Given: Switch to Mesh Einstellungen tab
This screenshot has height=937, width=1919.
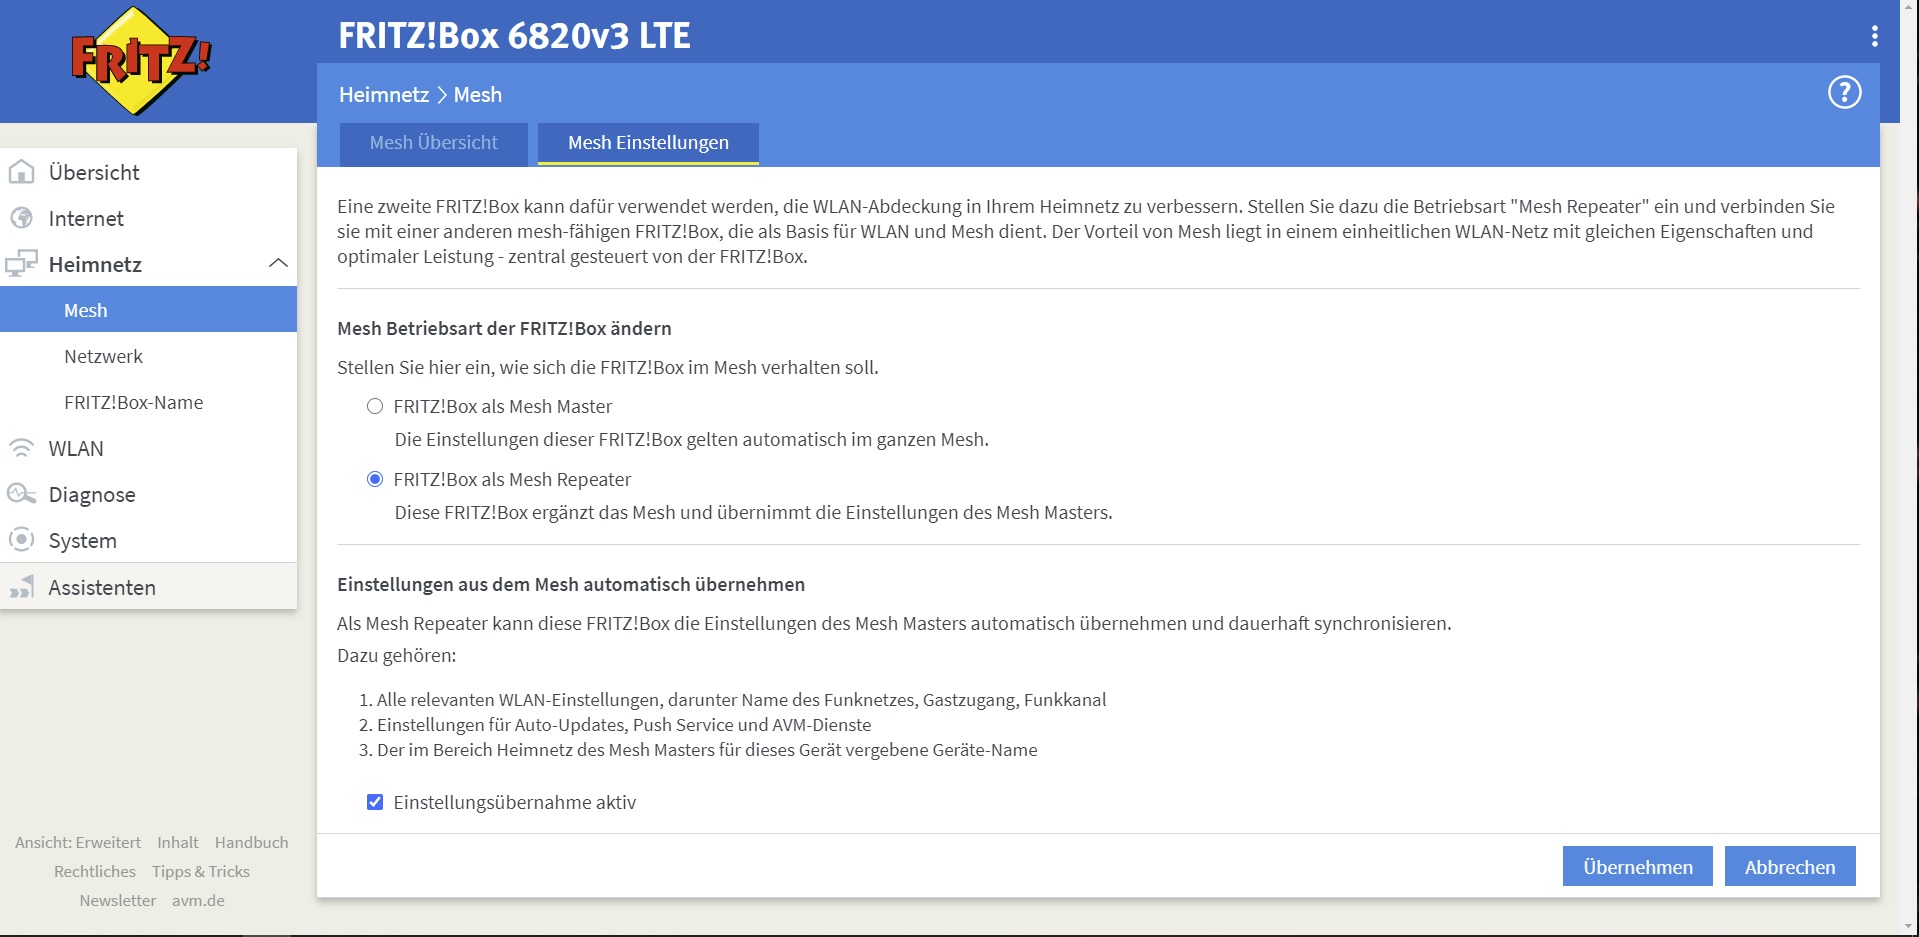Looking at the screenshot, I should pyautogui.click(x=648, y=143).
